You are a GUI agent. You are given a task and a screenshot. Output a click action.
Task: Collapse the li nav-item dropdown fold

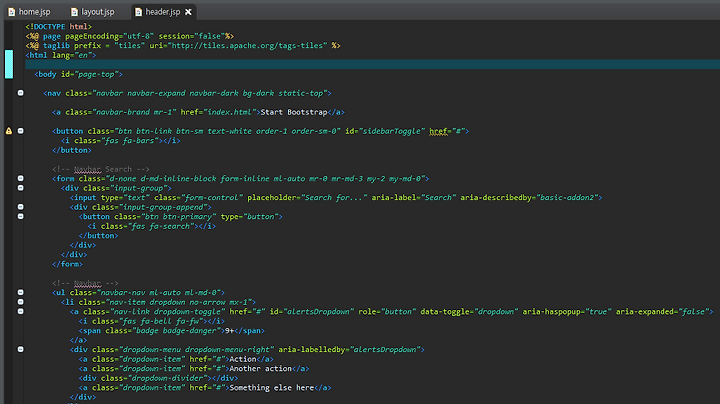pos(21,302)
